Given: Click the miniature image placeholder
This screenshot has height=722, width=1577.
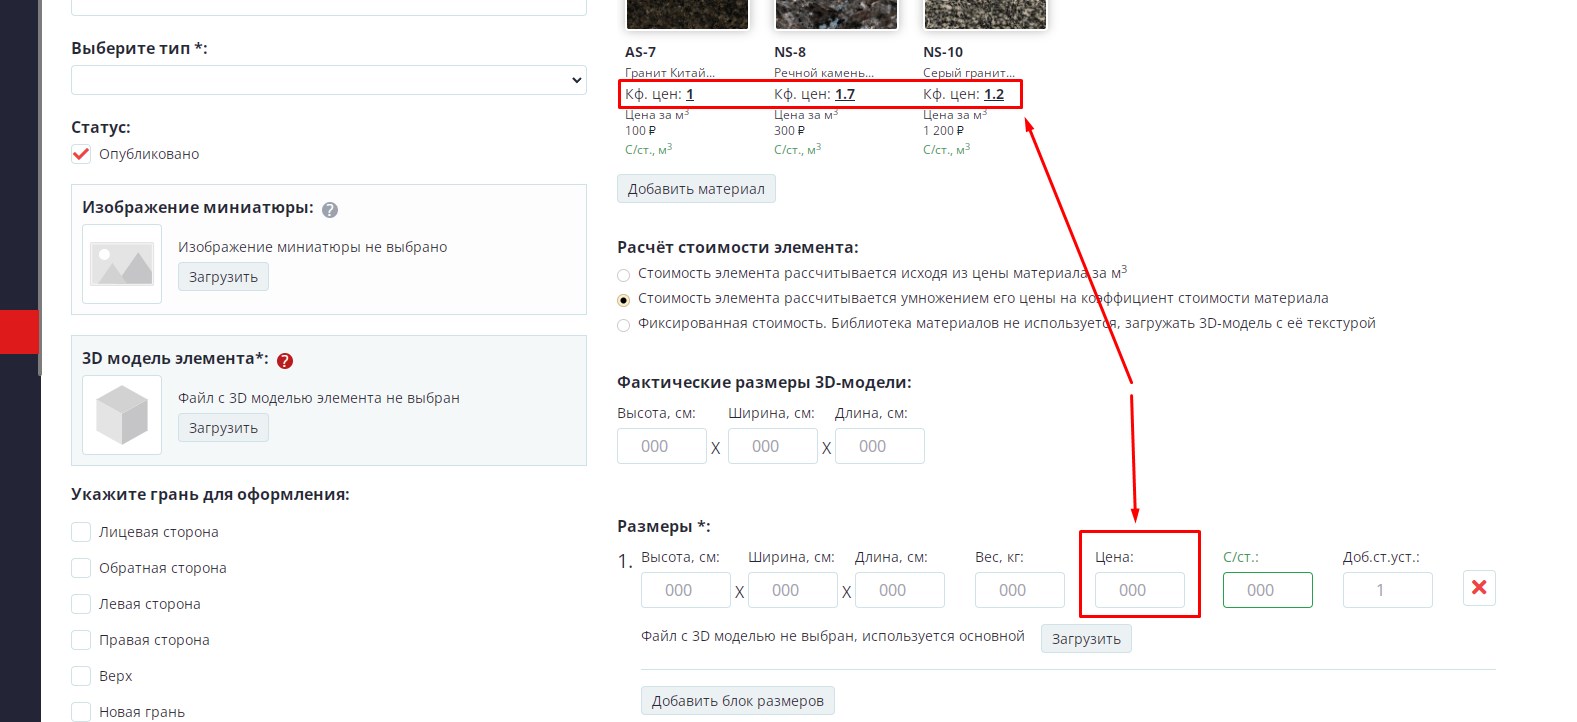Looking at the screenshot, I should tap(122, 264).
